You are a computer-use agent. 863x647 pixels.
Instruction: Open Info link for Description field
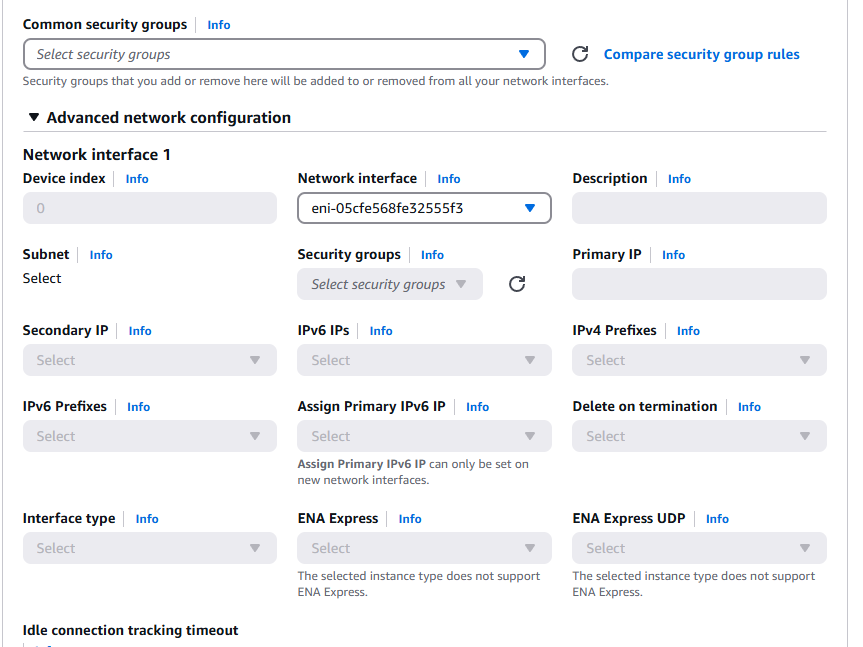679,179
